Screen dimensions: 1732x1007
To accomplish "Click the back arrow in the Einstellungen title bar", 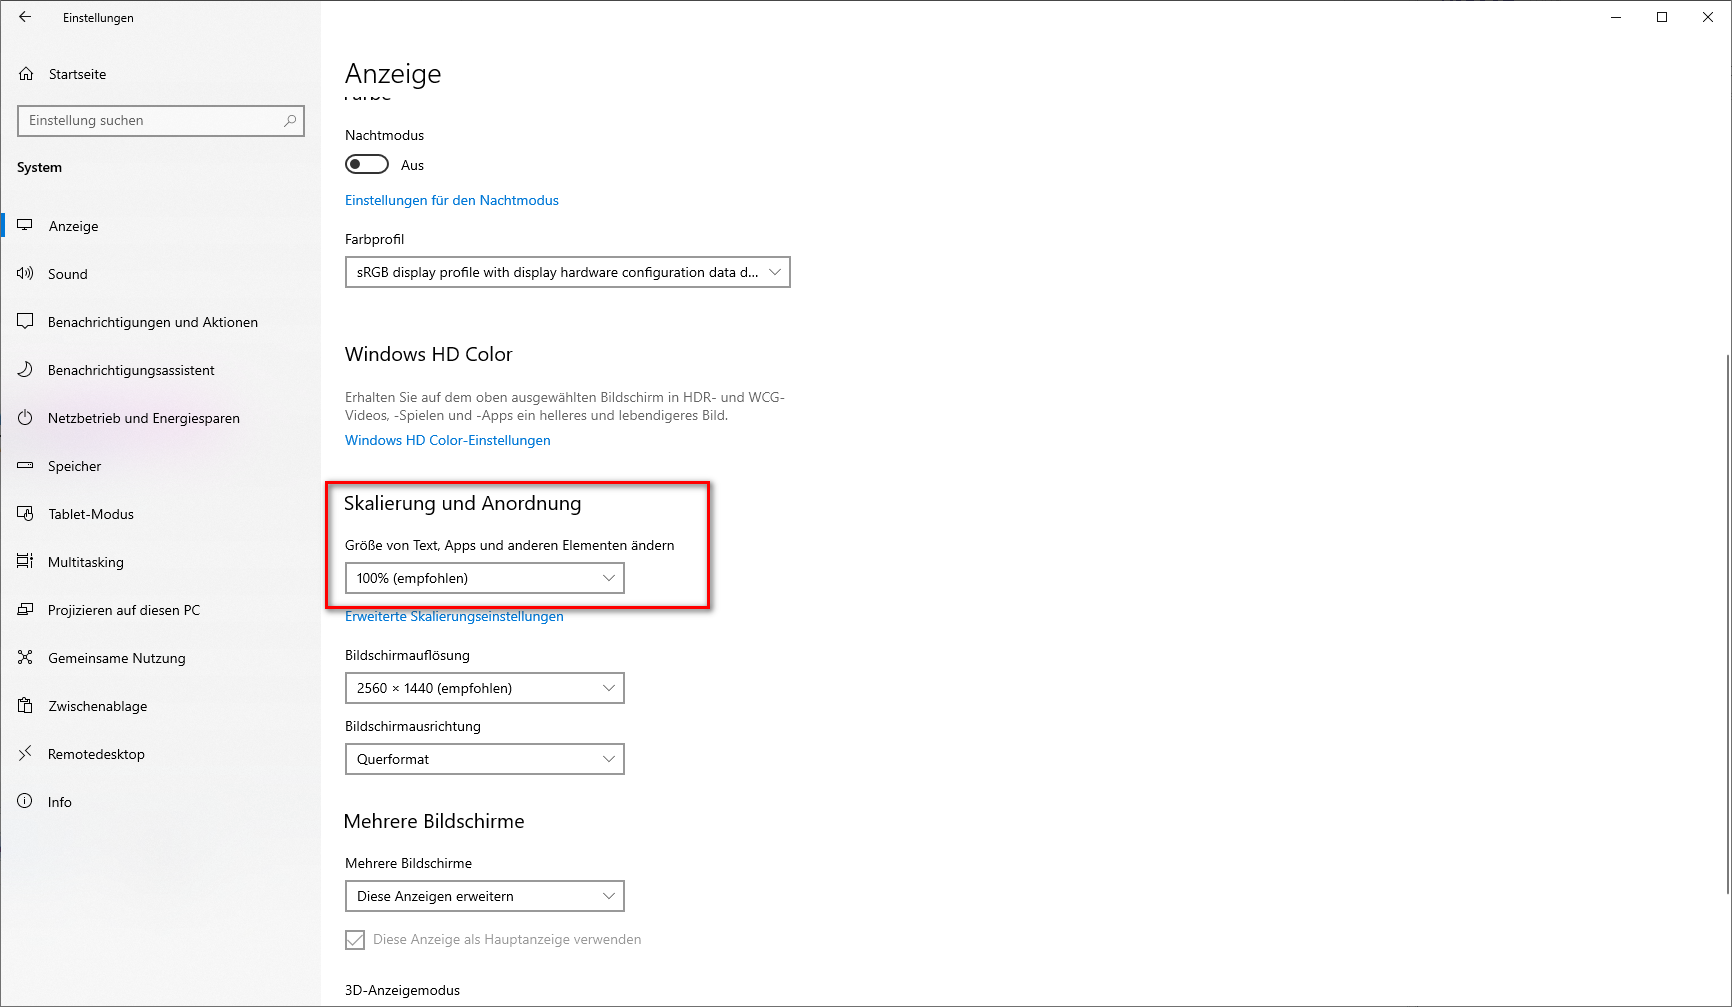I will click(25, 17).
